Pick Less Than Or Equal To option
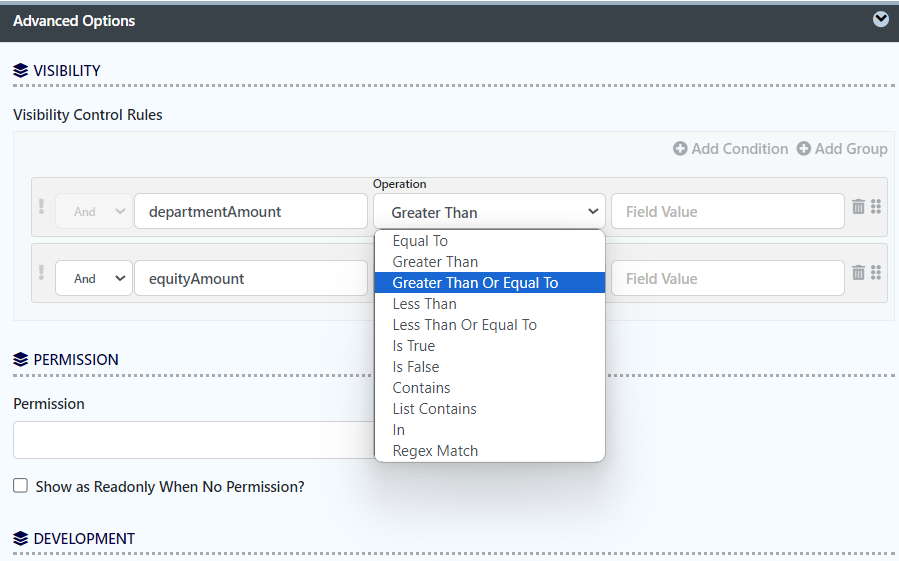This screenshot has width=899, height=561. click(464, 325)
